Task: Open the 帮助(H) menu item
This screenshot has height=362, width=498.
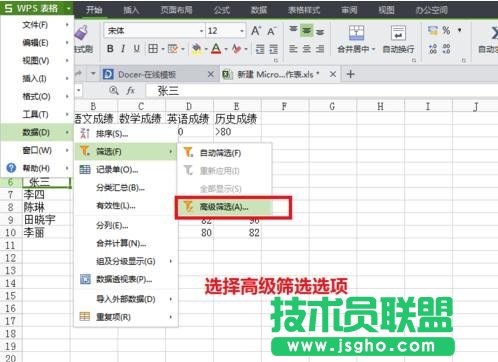Action: point(37,168)
